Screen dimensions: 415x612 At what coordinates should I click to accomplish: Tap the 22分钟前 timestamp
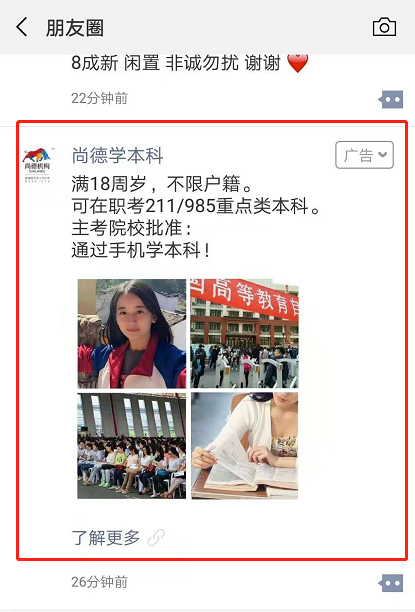(100, 98)
